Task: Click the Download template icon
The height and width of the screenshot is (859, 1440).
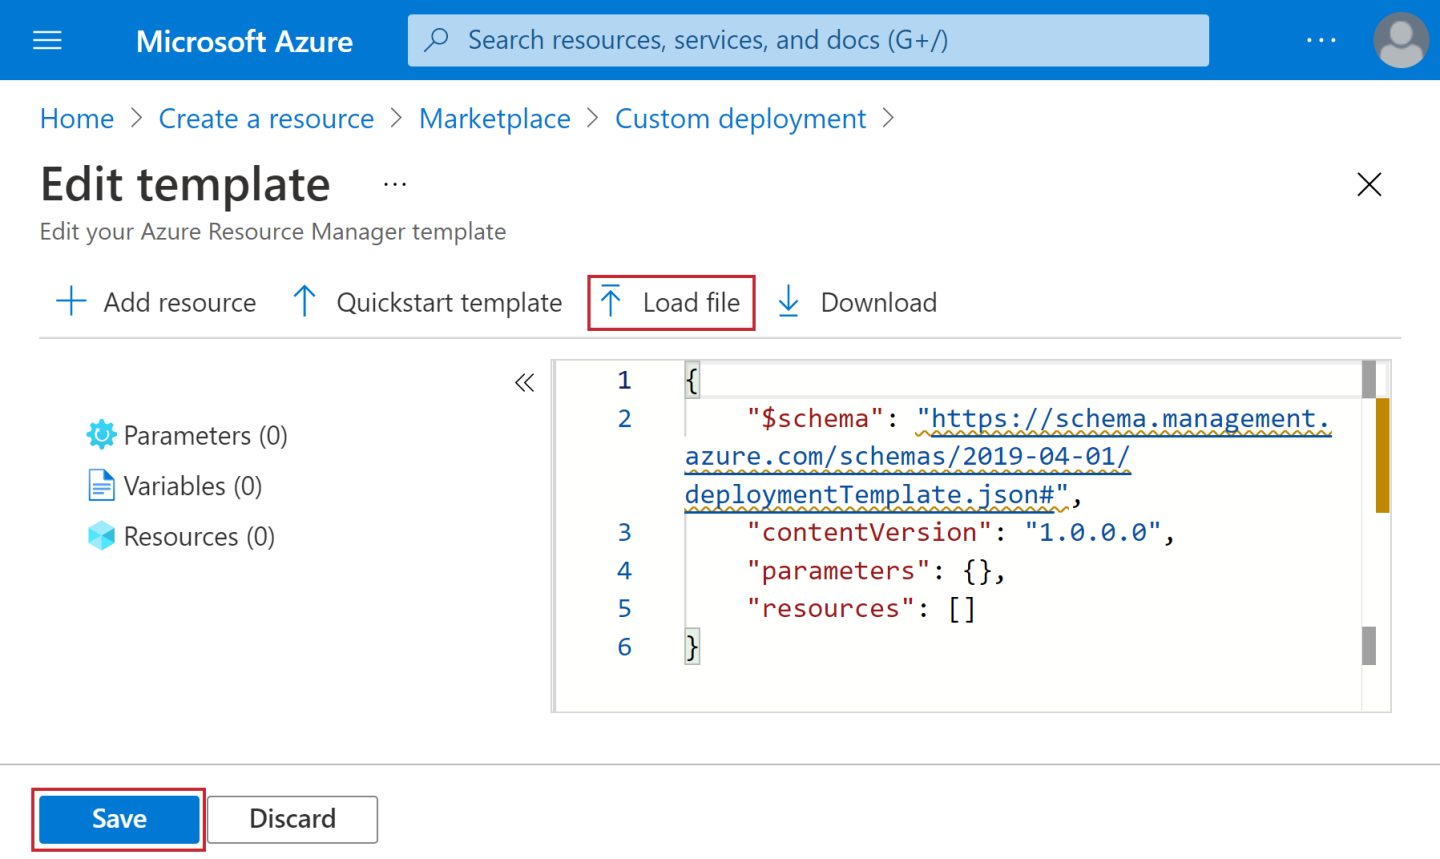Action: pyautogui.click(x=789, y=302)
